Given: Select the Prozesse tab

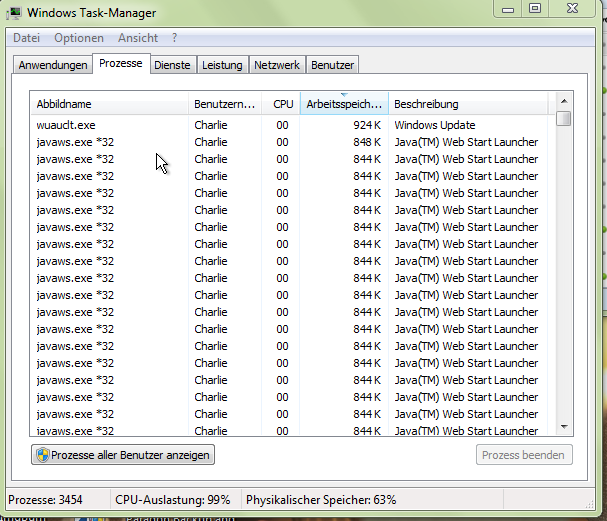Looking at the screenshot, I should click(121, 63).
